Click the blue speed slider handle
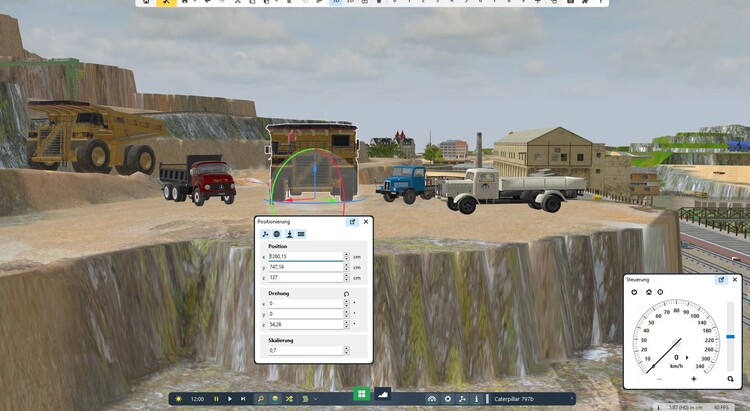This screenshot has width=750, height=411. point(730,337)
